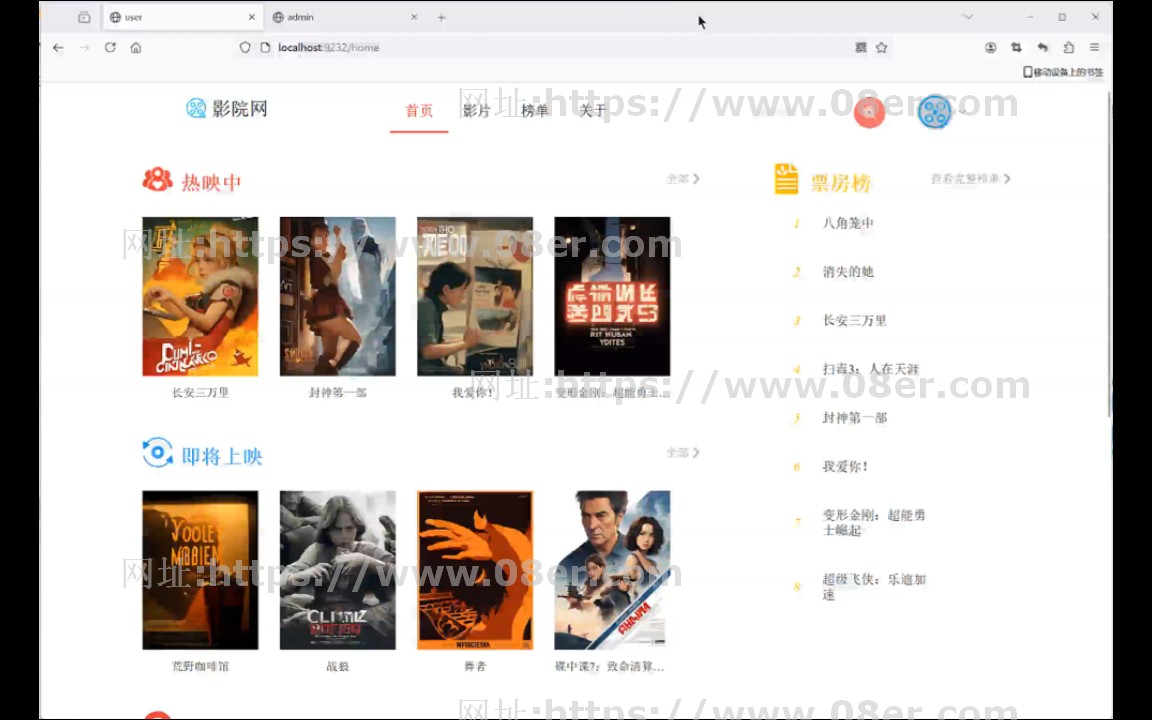The width and height of the screenshot is (1152, 720).
Task: Open 我爱你! movie poster
Action: click(x=475, y=296)
